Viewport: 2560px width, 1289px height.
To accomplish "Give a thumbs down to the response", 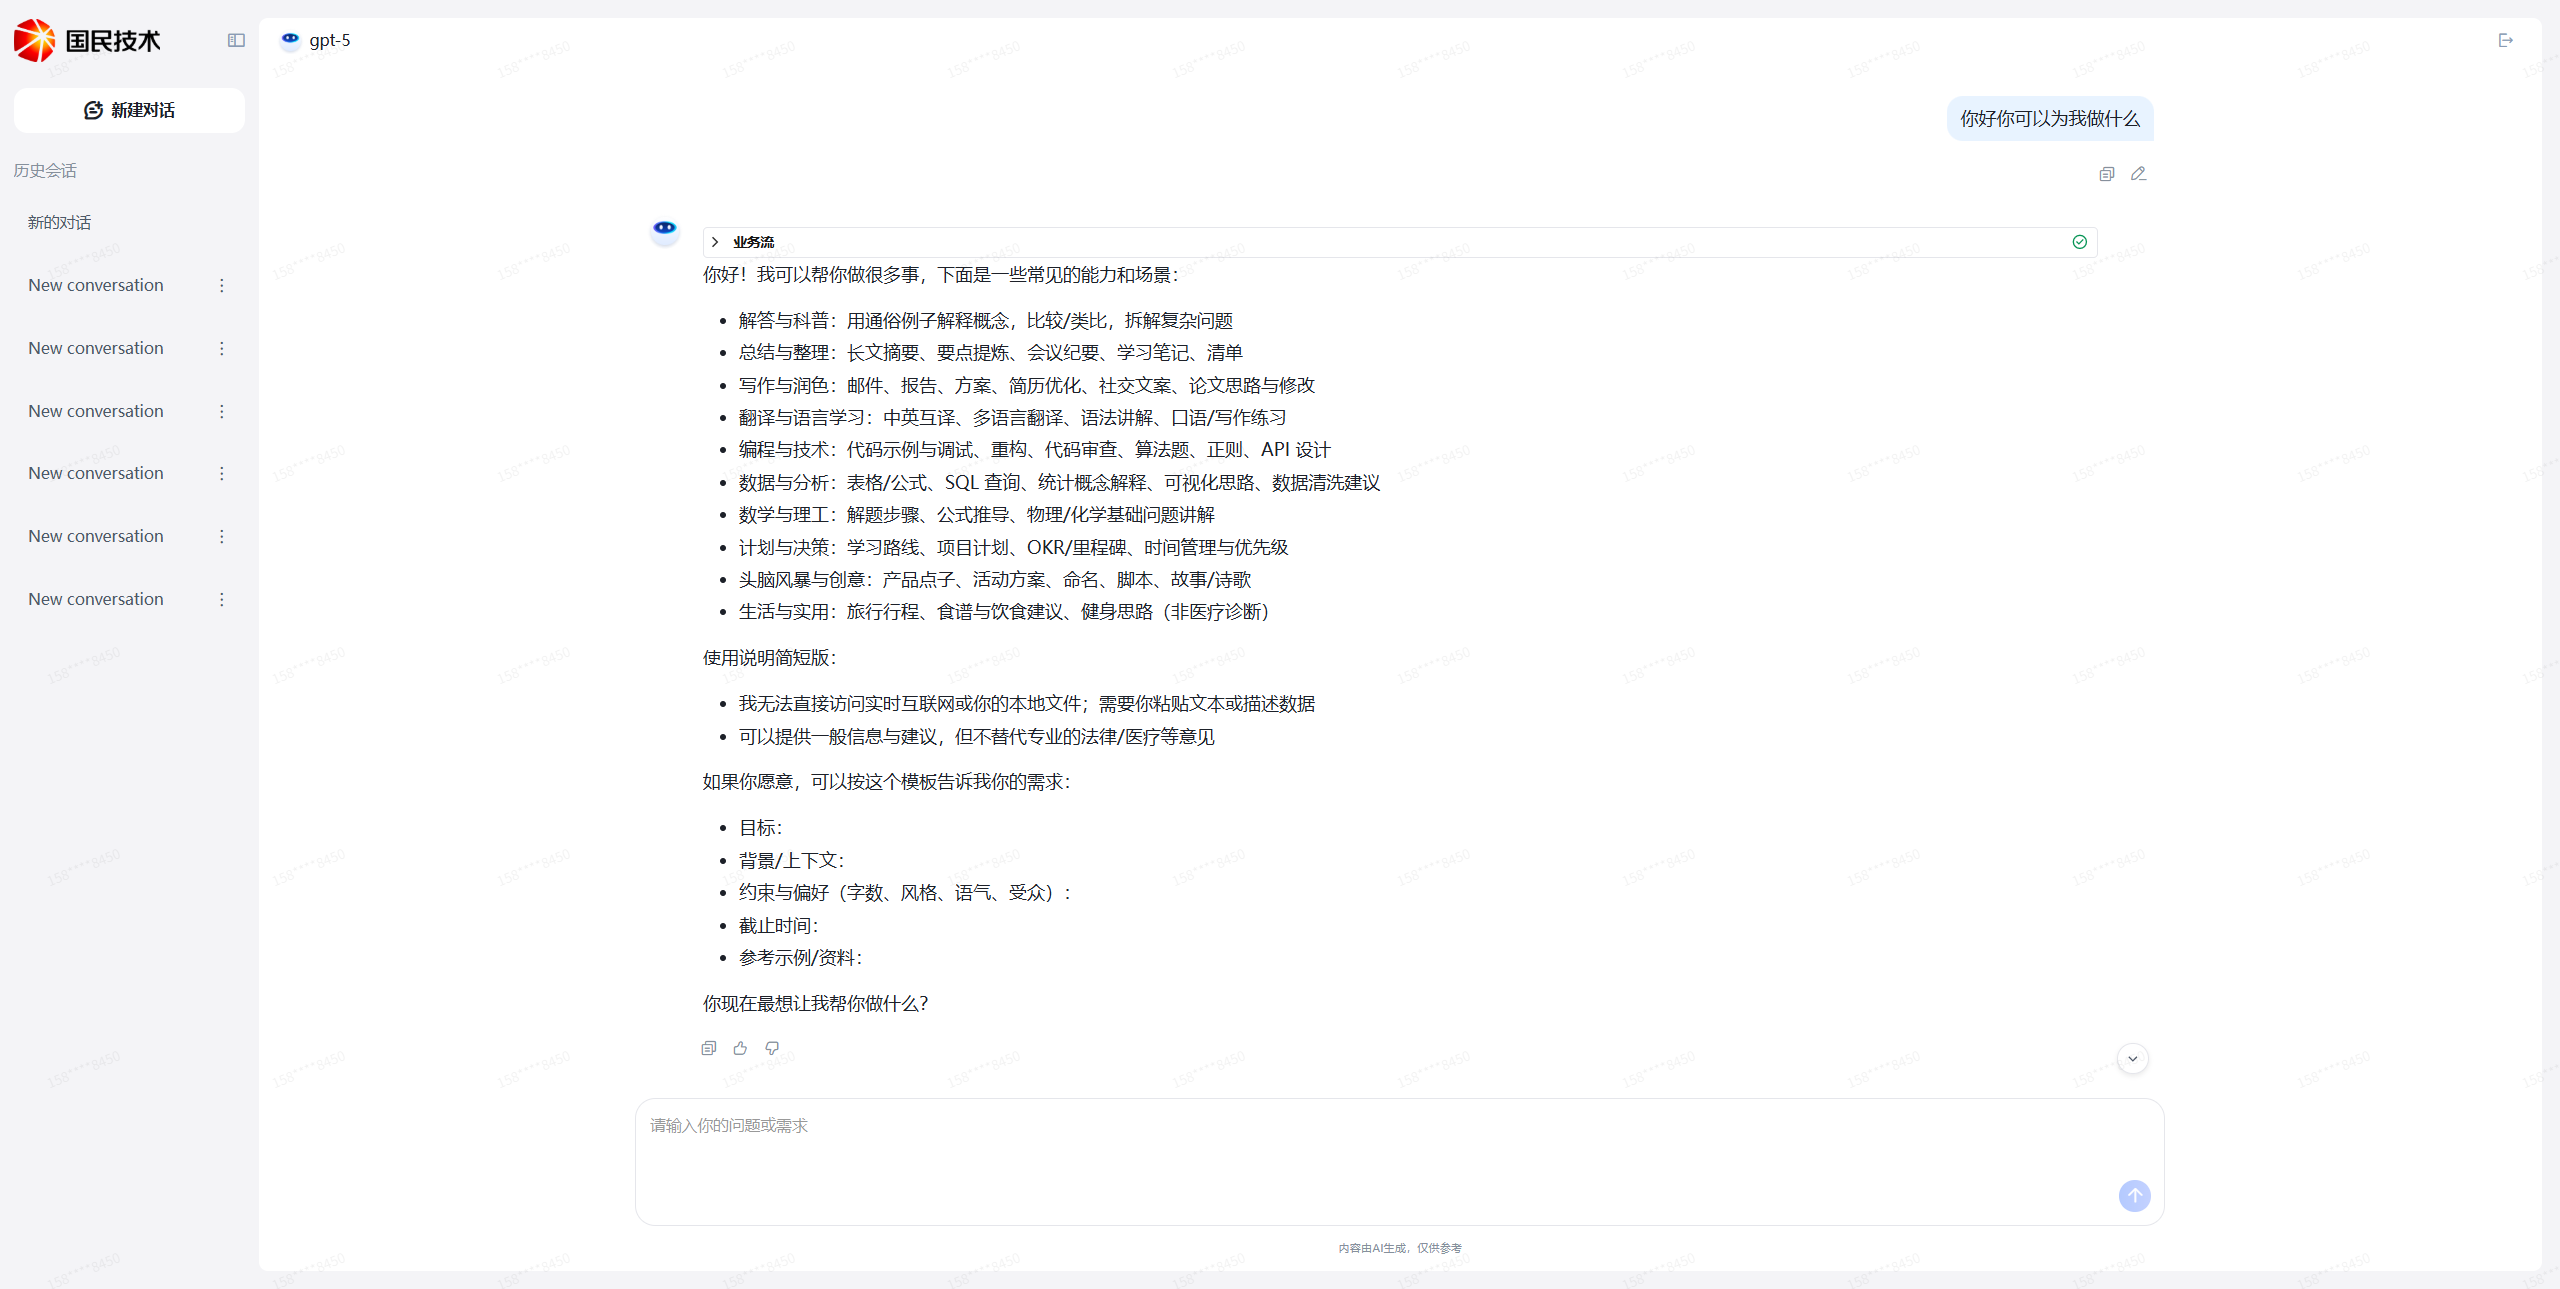I will [772, 1048].
